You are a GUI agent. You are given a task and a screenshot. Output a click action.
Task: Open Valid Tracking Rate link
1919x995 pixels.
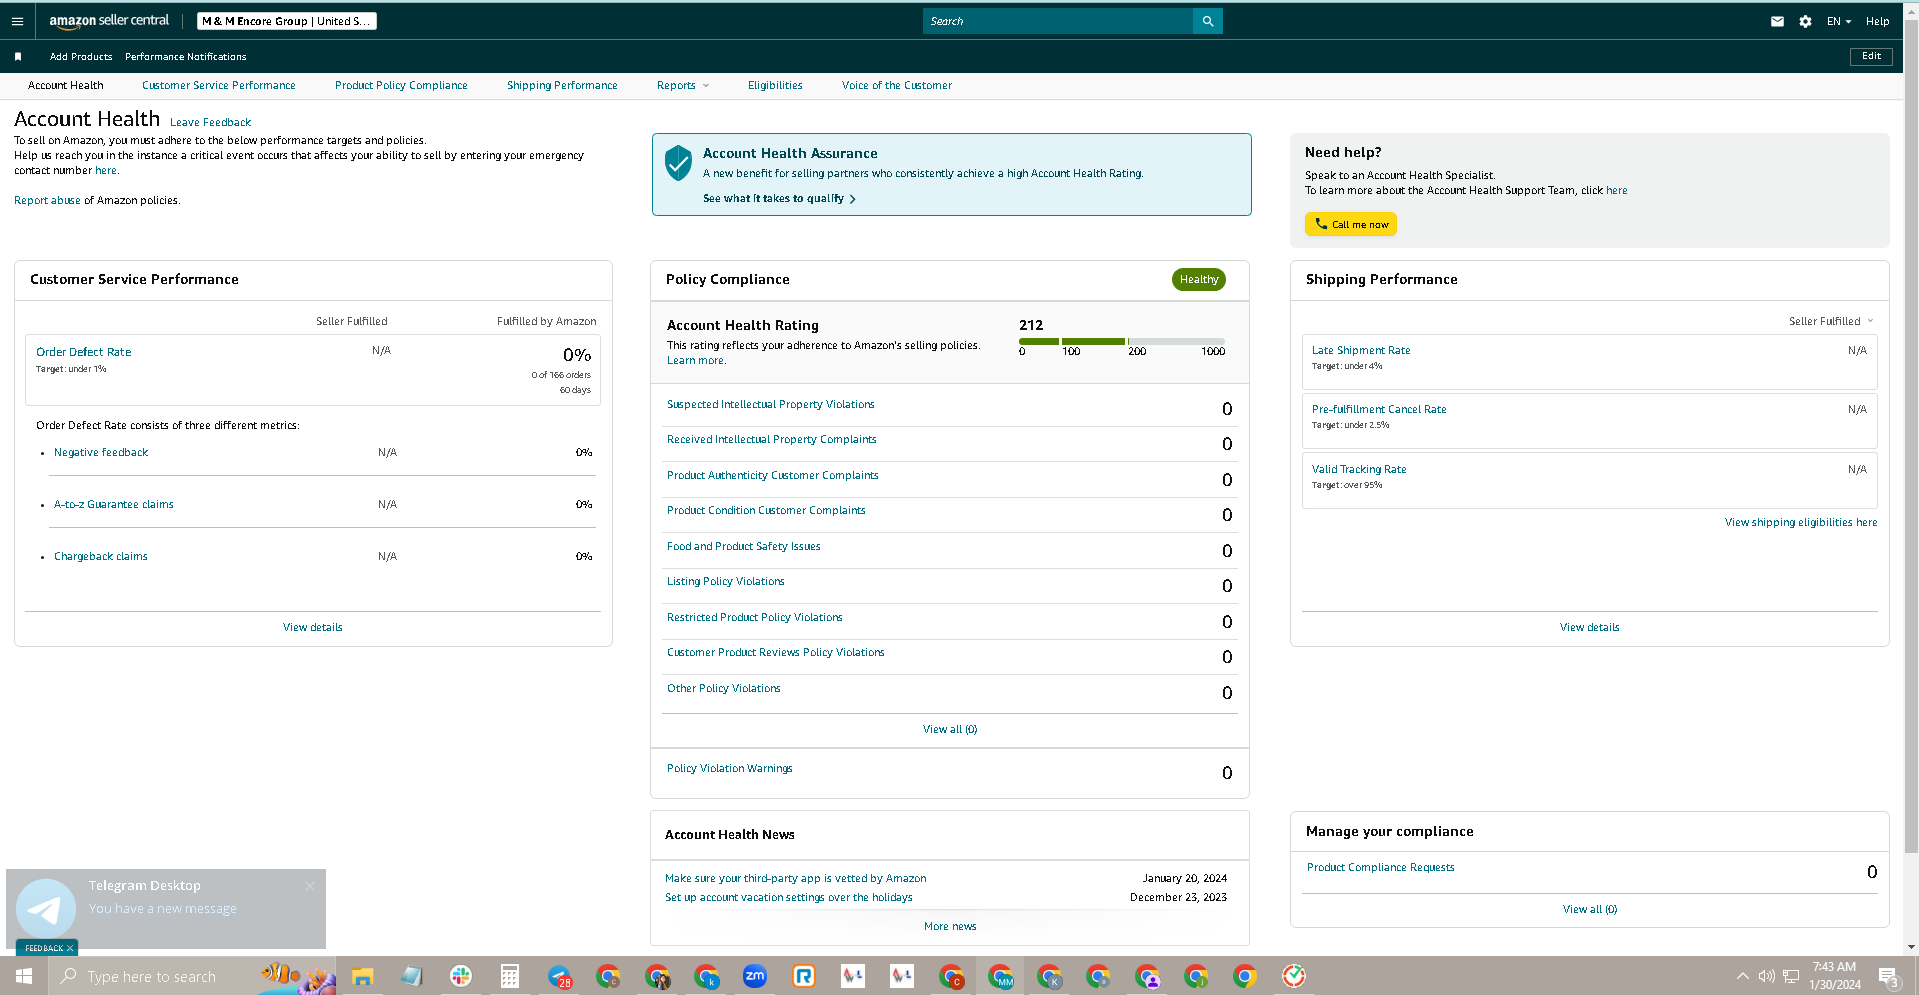coord(1359,470)
